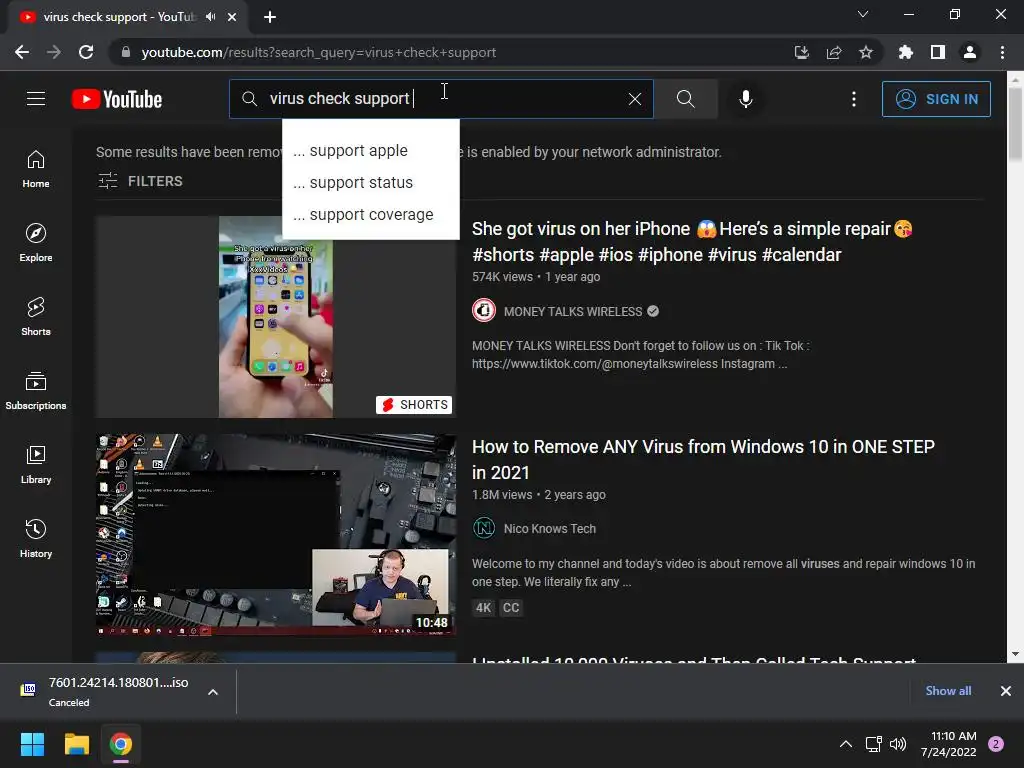
Task: Mute the tab's audio speaker icon
Action: pos(210,17)
